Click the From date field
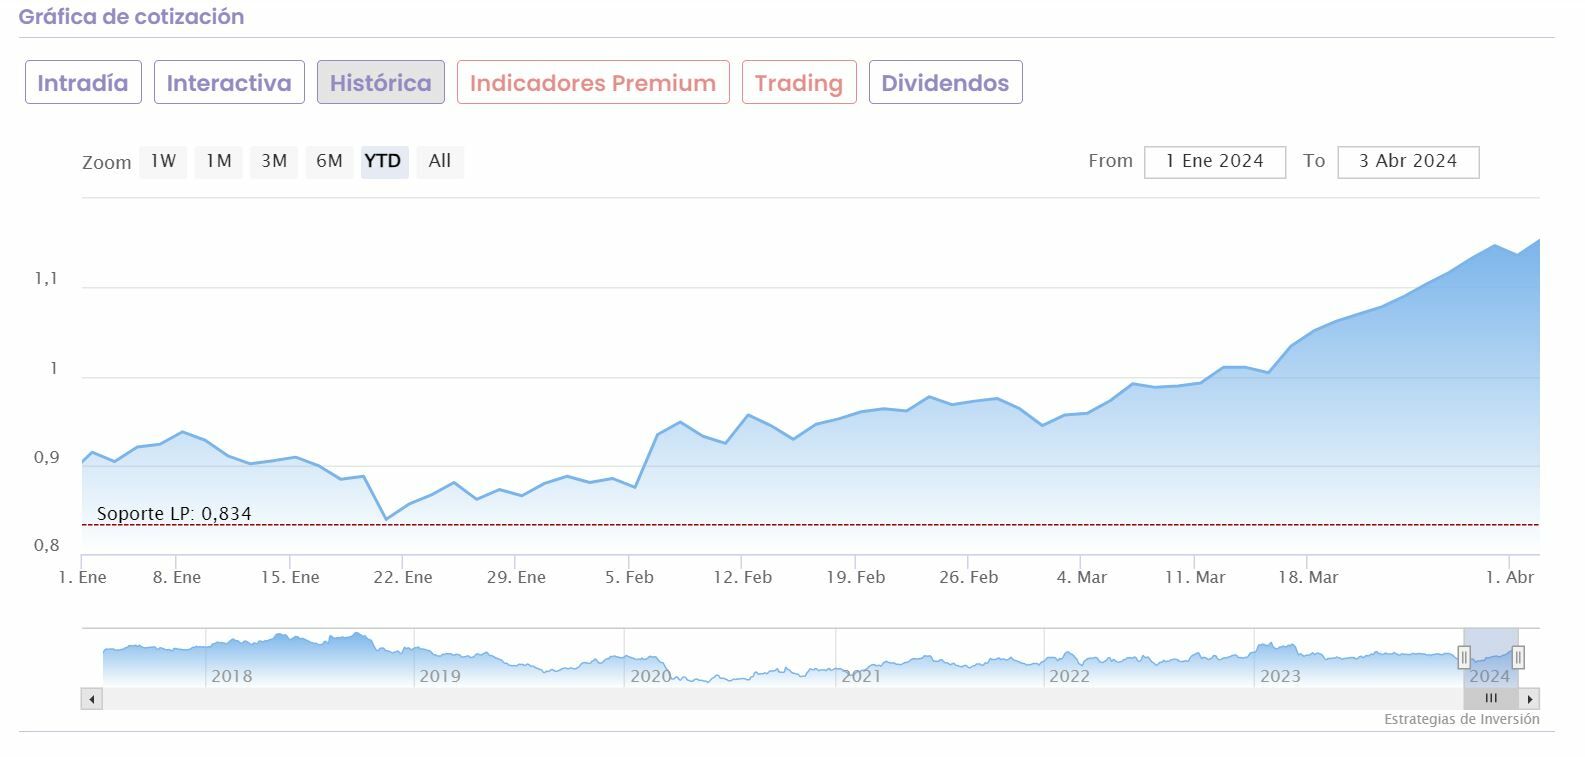Image resolution: width=1585 pixels, height=757 pixels. [1214, 161]
